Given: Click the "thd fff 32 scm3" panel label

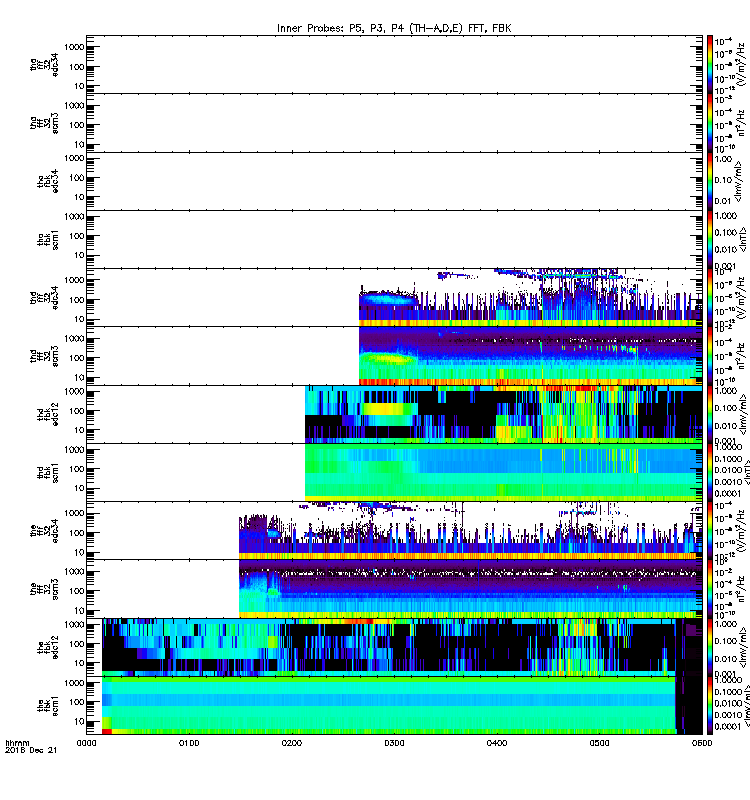Looking at the screenshot, I should (44, 356).
